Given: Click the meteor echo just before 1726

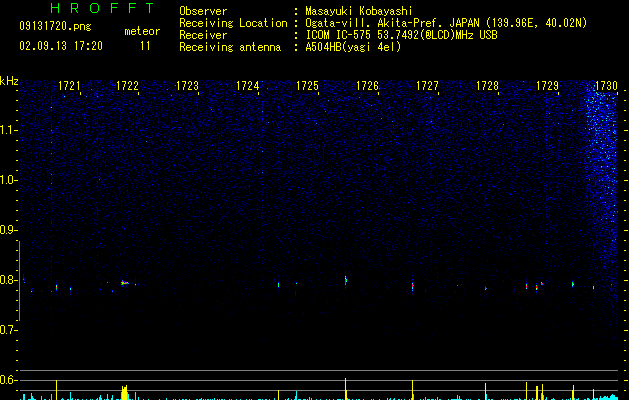Looking at the screenshot, I should point(345,281).
